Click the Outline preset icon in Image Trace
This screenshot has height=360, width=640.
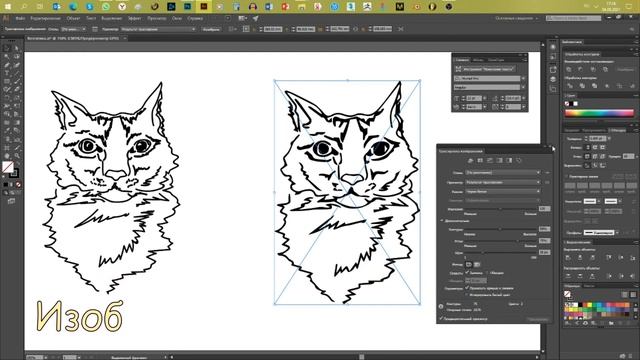tap(519, 160)
